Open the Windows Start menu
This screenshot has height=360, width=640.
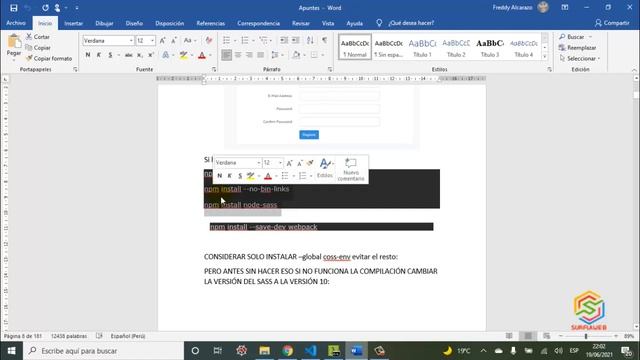click(x=11, y=351)
